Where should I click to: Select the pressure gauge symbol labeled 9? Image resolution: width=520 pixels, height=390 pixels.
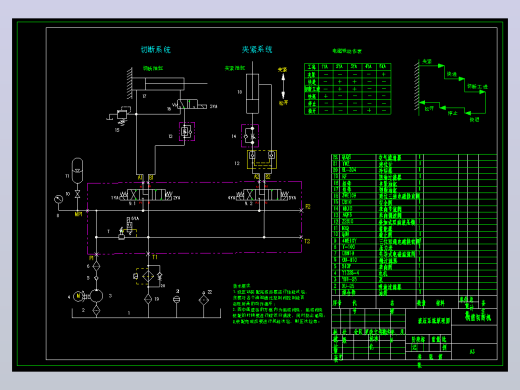pyautogui.click(x=59, y=199)
